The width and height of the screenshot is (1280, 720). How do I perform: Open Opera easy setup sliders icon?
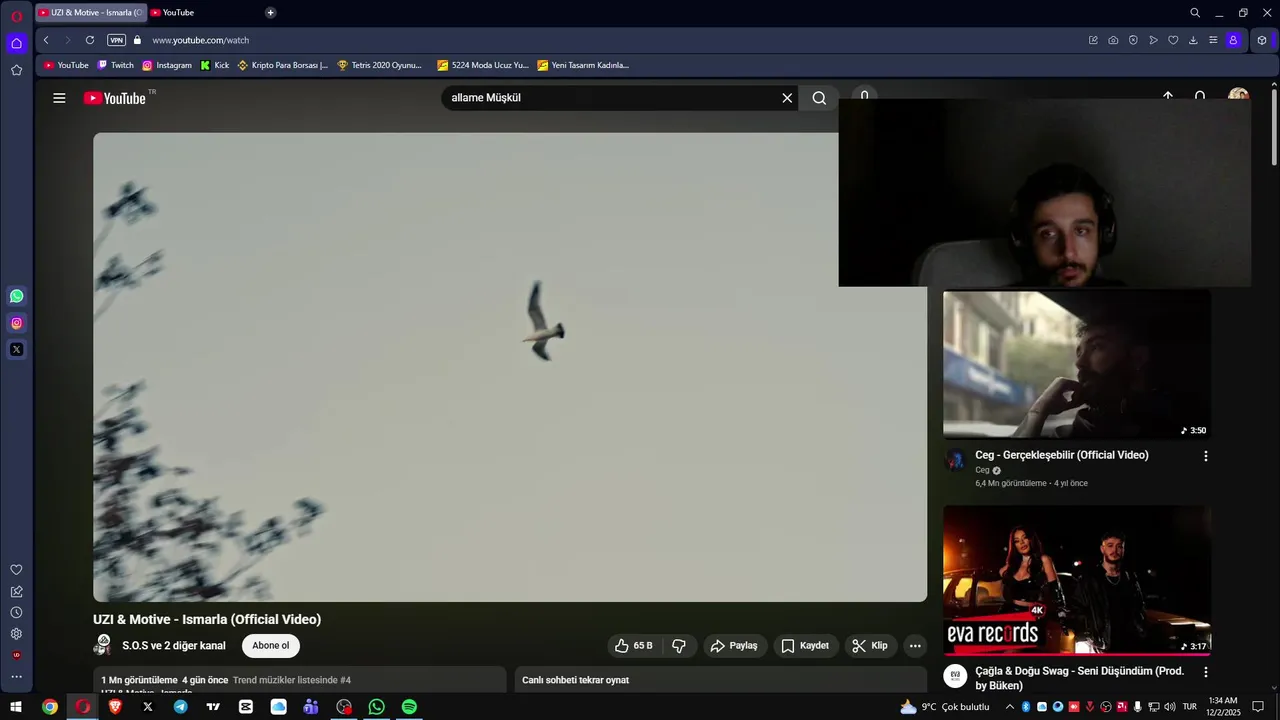tap(1213, 40)
